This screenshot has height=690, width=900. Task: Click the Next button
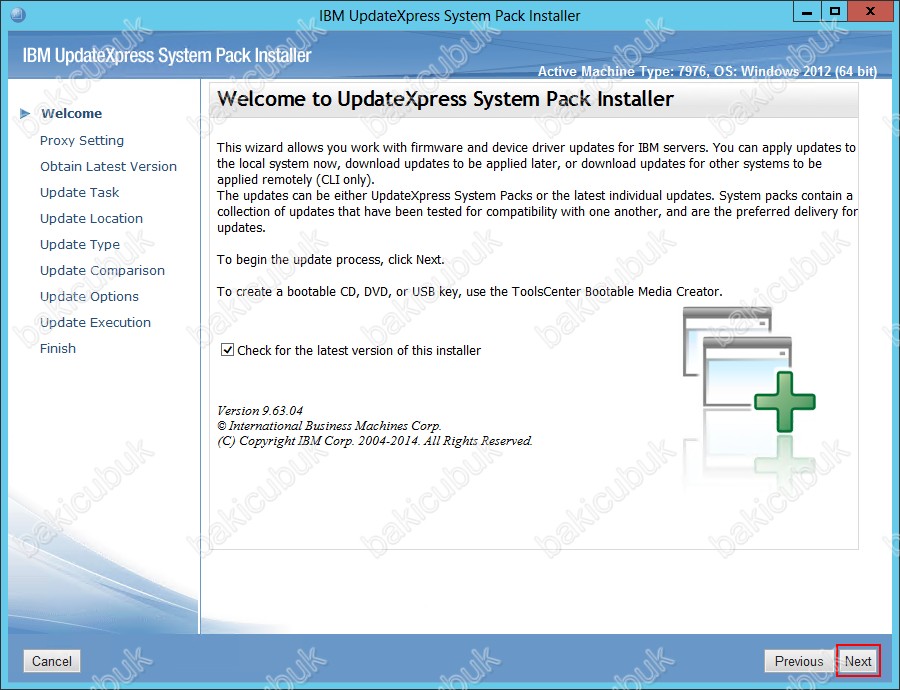click(858, 661)
